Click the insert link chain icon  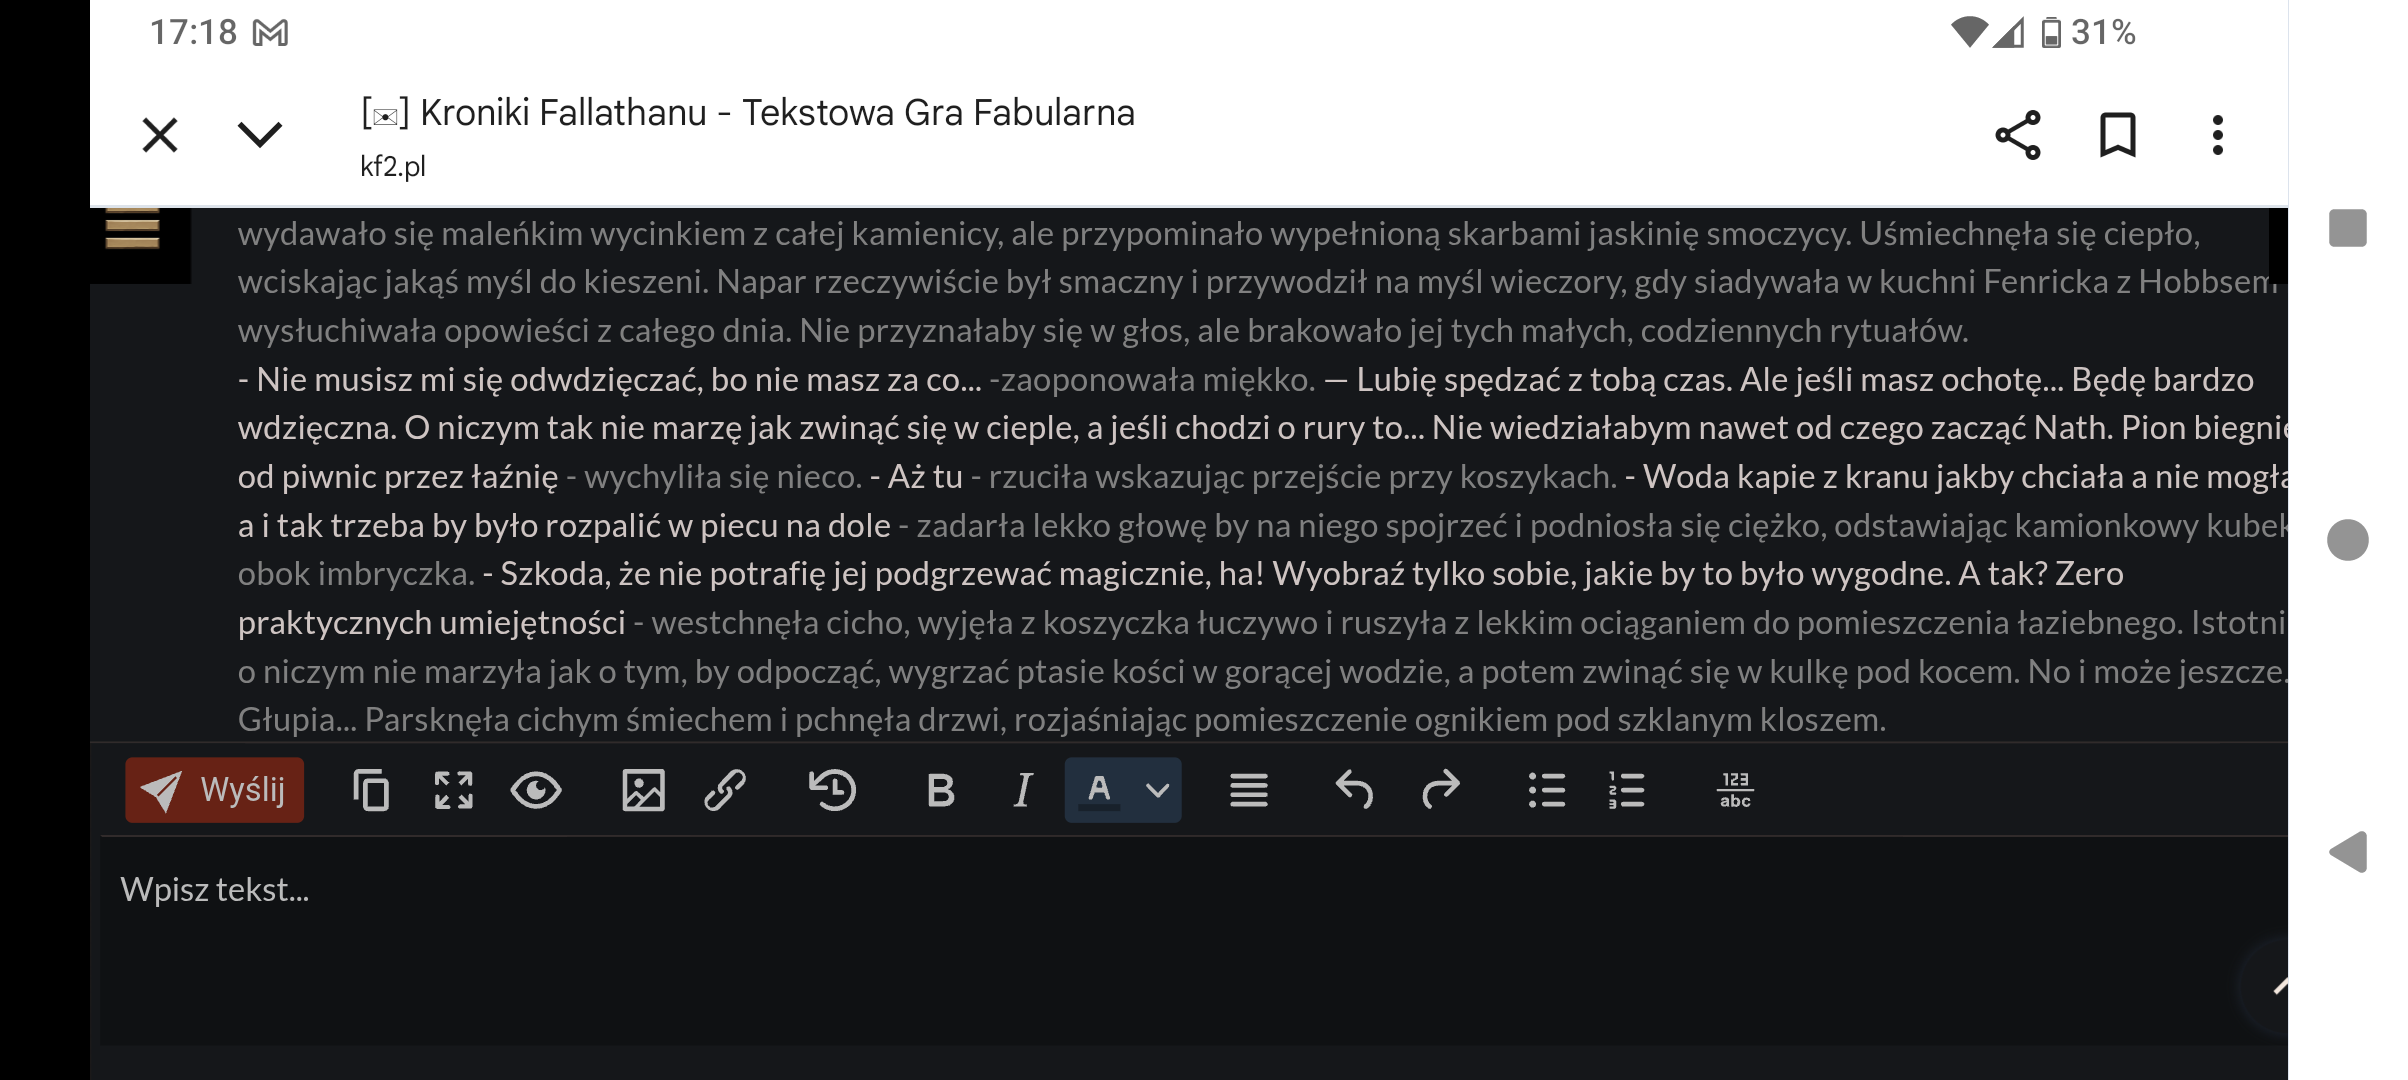pos(725,790)
